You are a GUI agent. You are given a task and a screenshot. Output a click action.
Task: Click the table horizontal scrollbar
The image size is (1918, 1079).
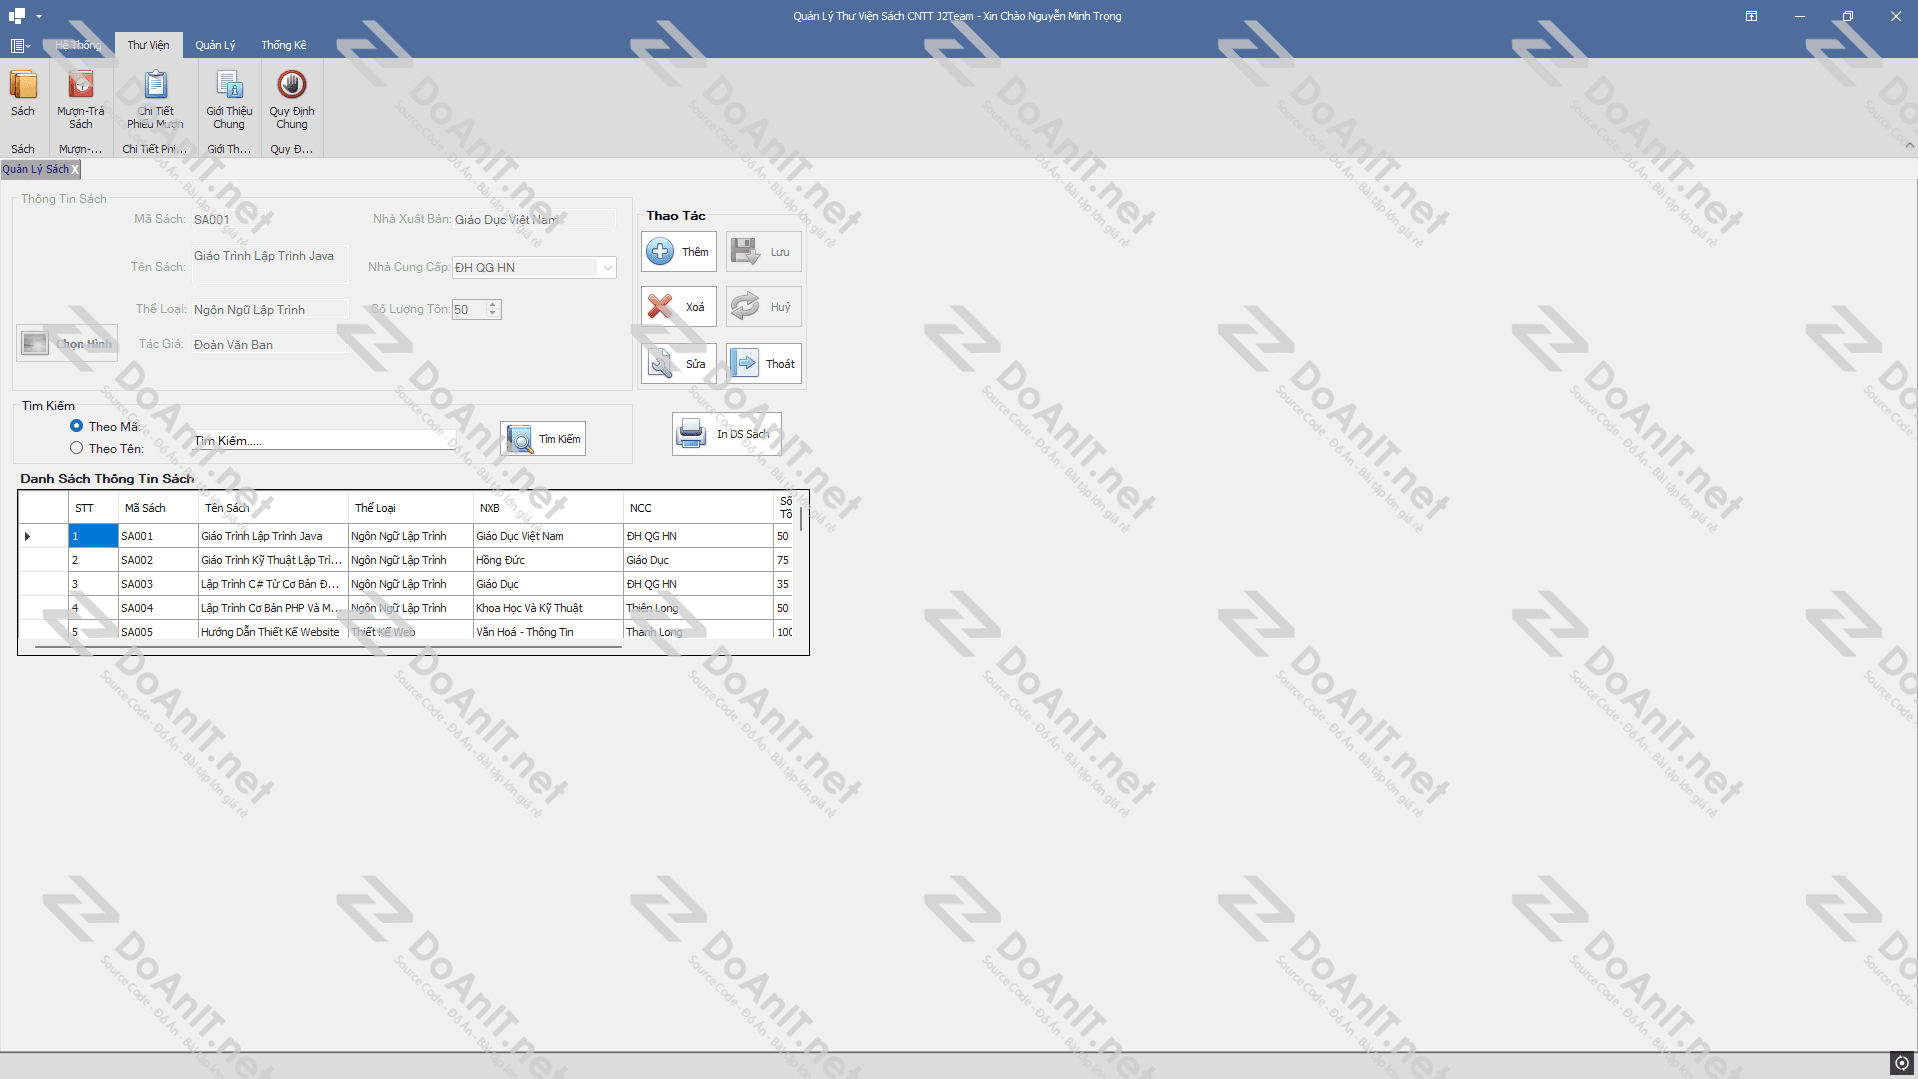tap(328, 647)
